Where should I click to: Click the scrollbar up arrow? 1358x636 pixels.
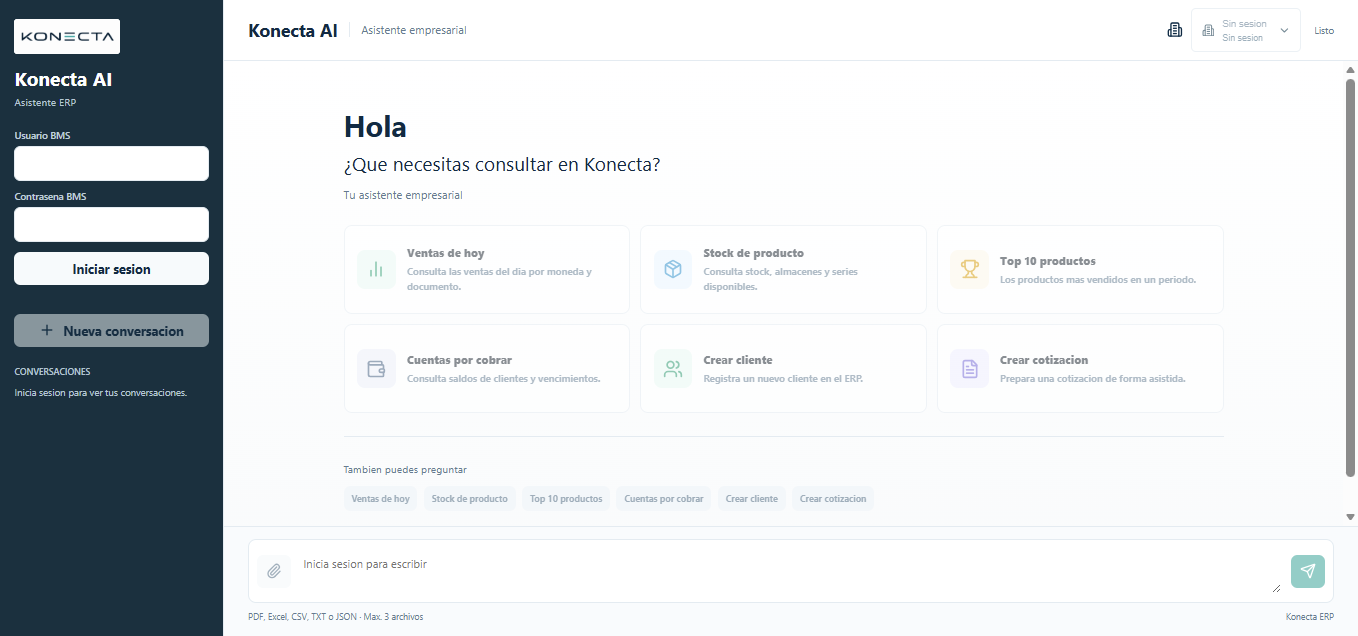pos(1350,69)
